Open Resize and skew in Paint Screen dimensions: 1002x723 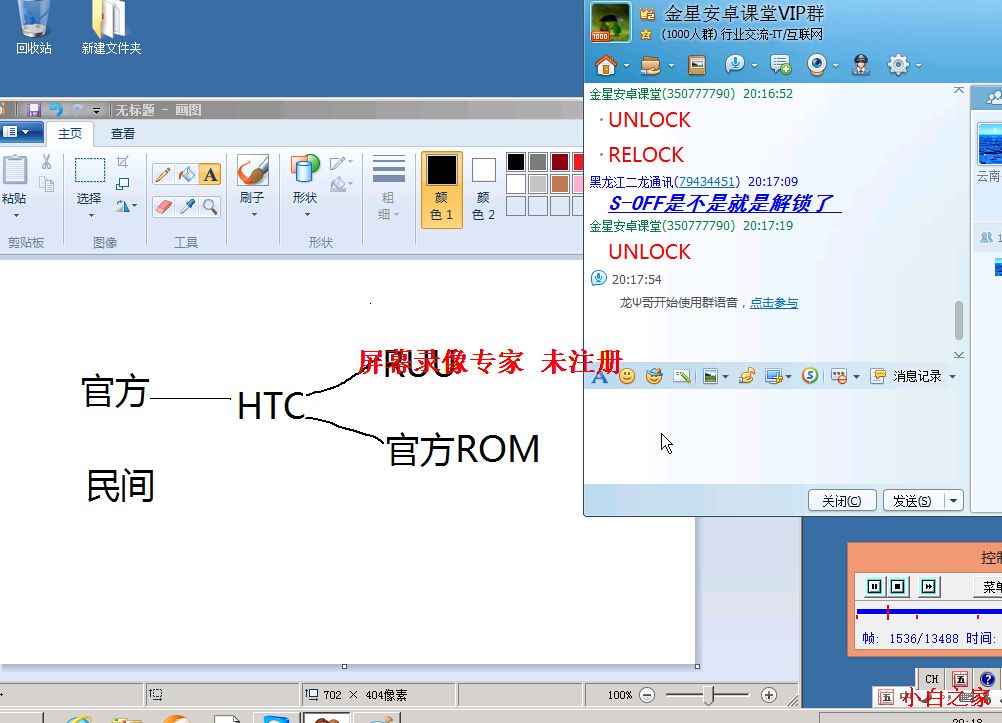(123, 184)
